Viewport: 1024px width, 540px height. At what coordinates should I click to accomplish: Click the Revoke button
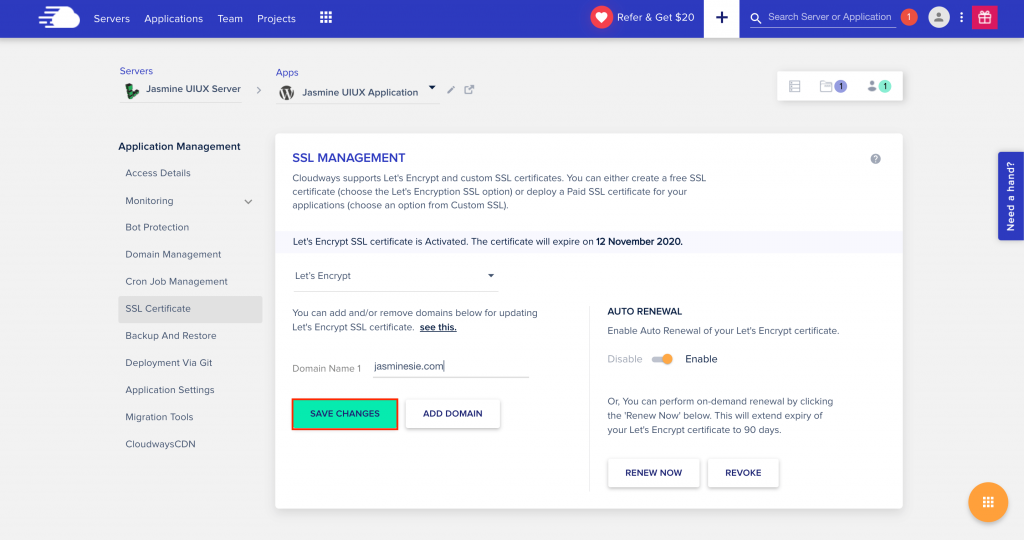coord(743,473)
